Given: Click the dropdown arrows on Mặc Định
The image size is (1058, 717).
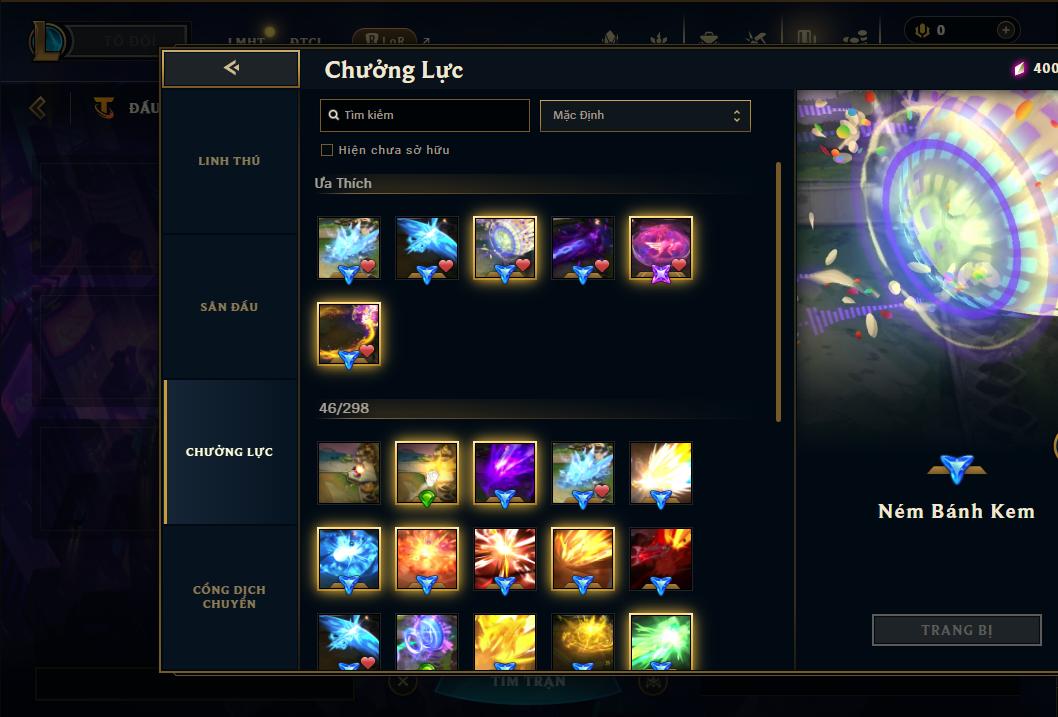Looking at the screenshot, I should pyautogui.click(x=737, y=116).
